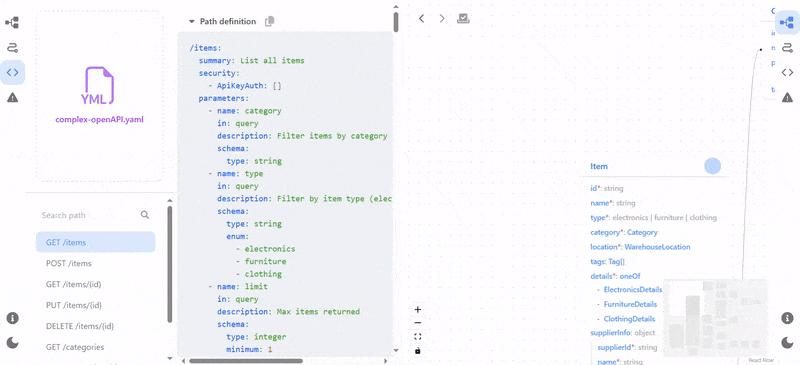
Task: Click the blue circle on Item node
Action: pos(712,166)
